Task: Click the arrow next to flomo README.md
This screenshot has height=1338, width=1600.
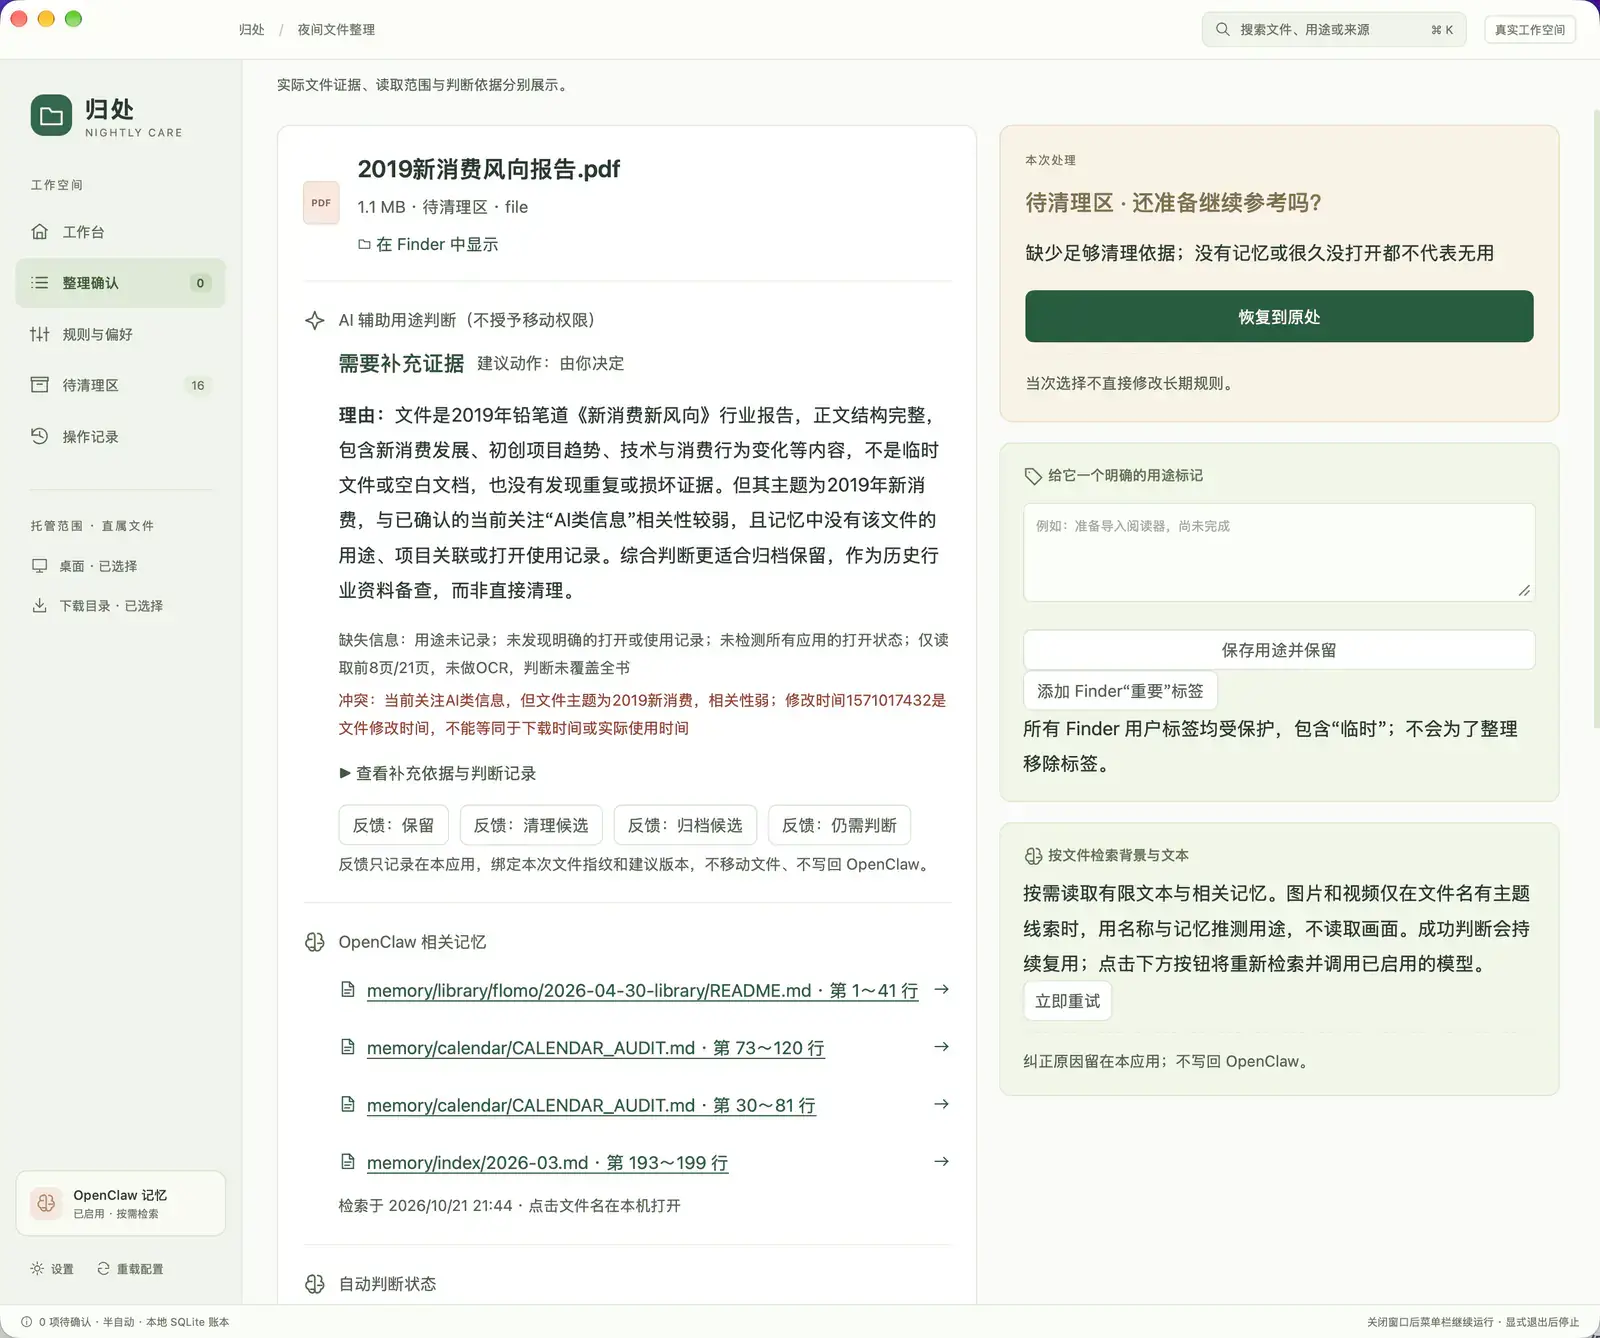Action: pyautogui.click(x=941, y=990)
